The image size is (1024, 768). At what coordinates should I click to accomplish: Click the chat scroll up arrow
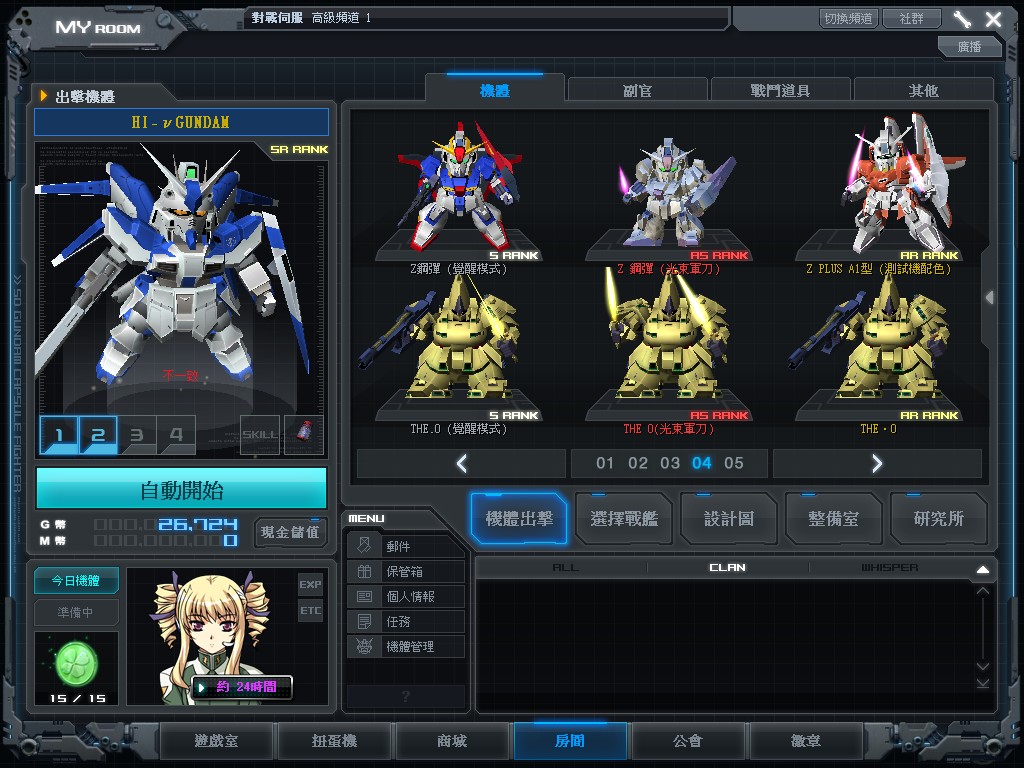[x=983, y=591]
